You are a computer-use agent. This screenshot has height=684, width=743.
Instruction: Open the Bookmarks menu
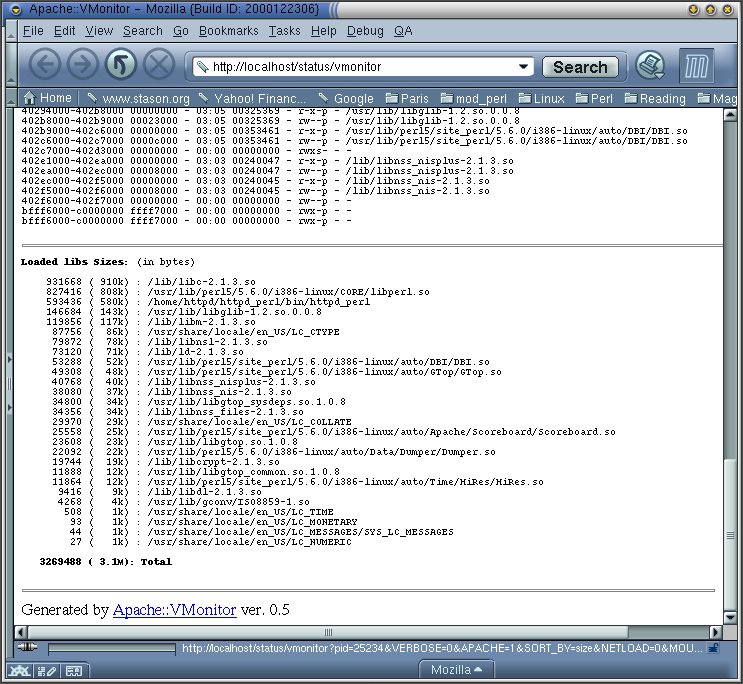228,31
